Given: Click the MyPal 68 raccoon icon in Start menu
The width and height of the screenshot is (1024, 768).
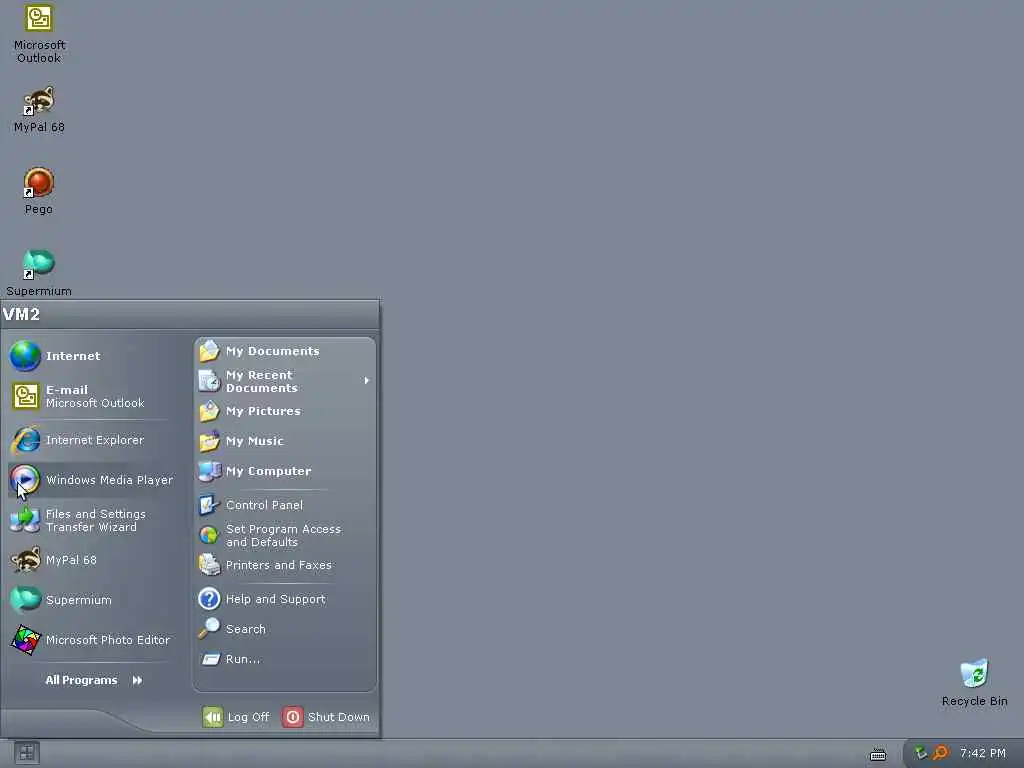Looking at the screenshot, I should point(25,560).
